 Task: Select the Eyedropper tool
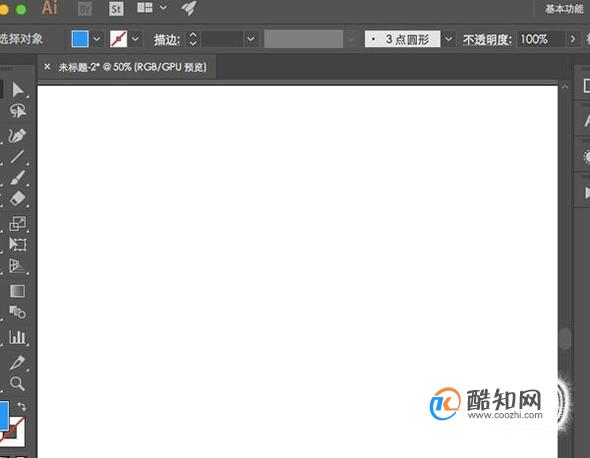(17, 362)
